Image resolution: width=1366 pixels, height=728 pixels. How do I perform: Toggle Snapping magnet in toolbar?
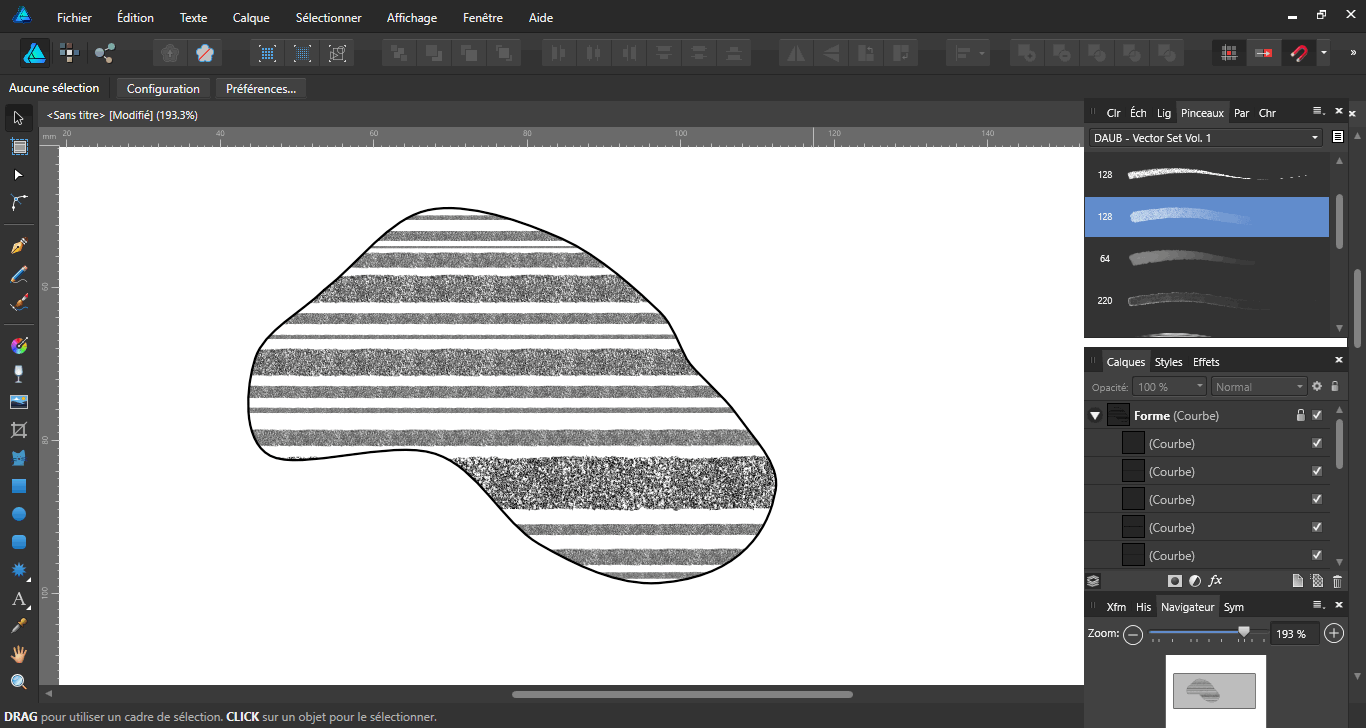1298,53
